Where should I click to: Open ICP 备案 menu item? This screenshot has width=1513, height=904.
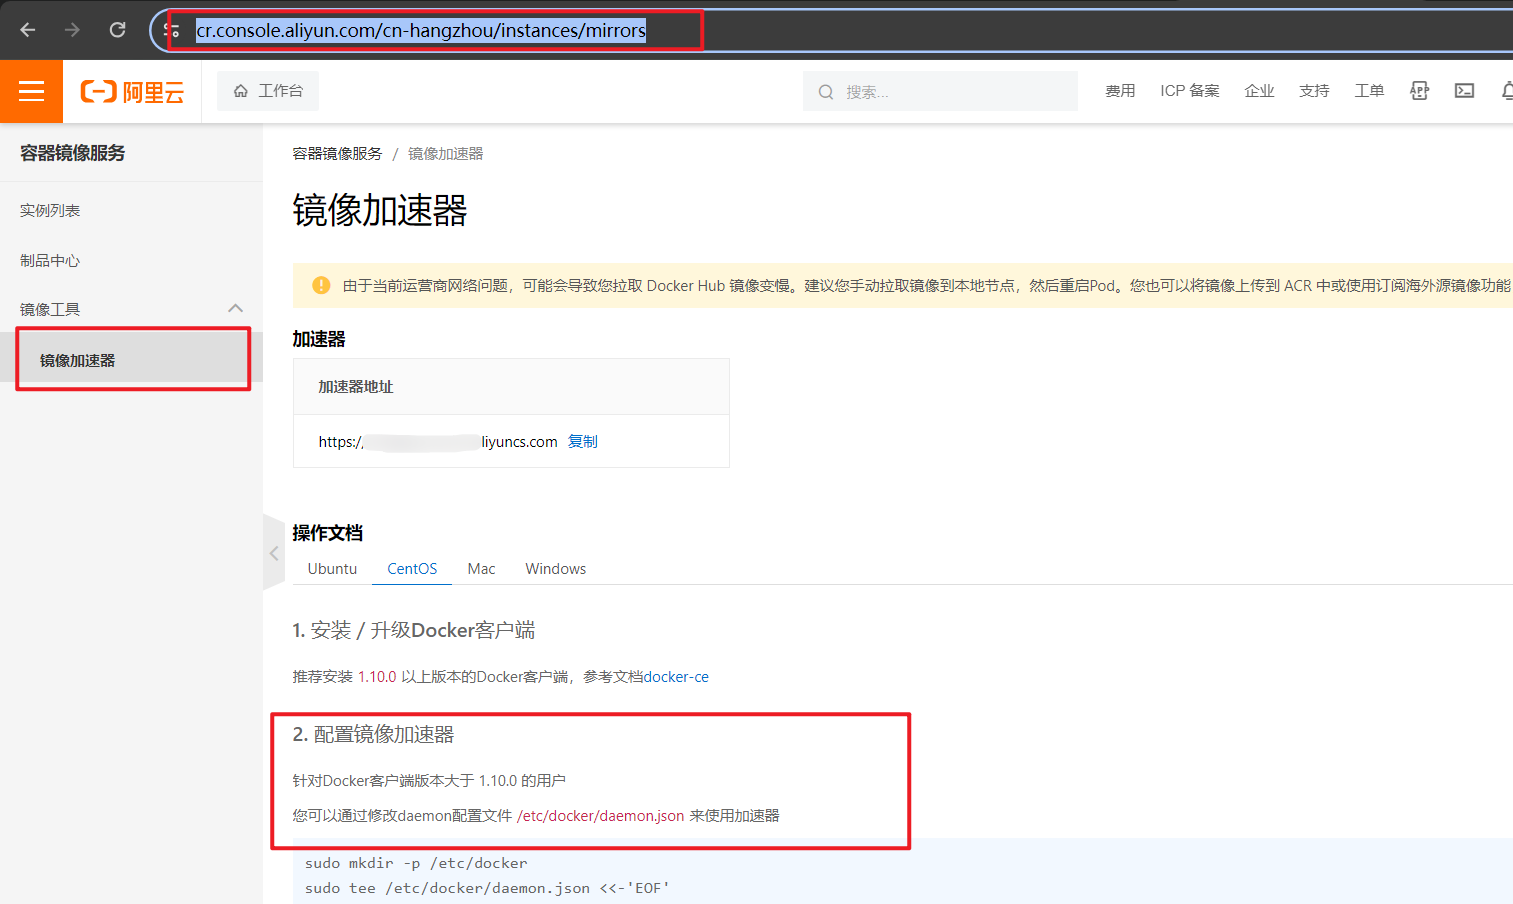(1190, 91)
